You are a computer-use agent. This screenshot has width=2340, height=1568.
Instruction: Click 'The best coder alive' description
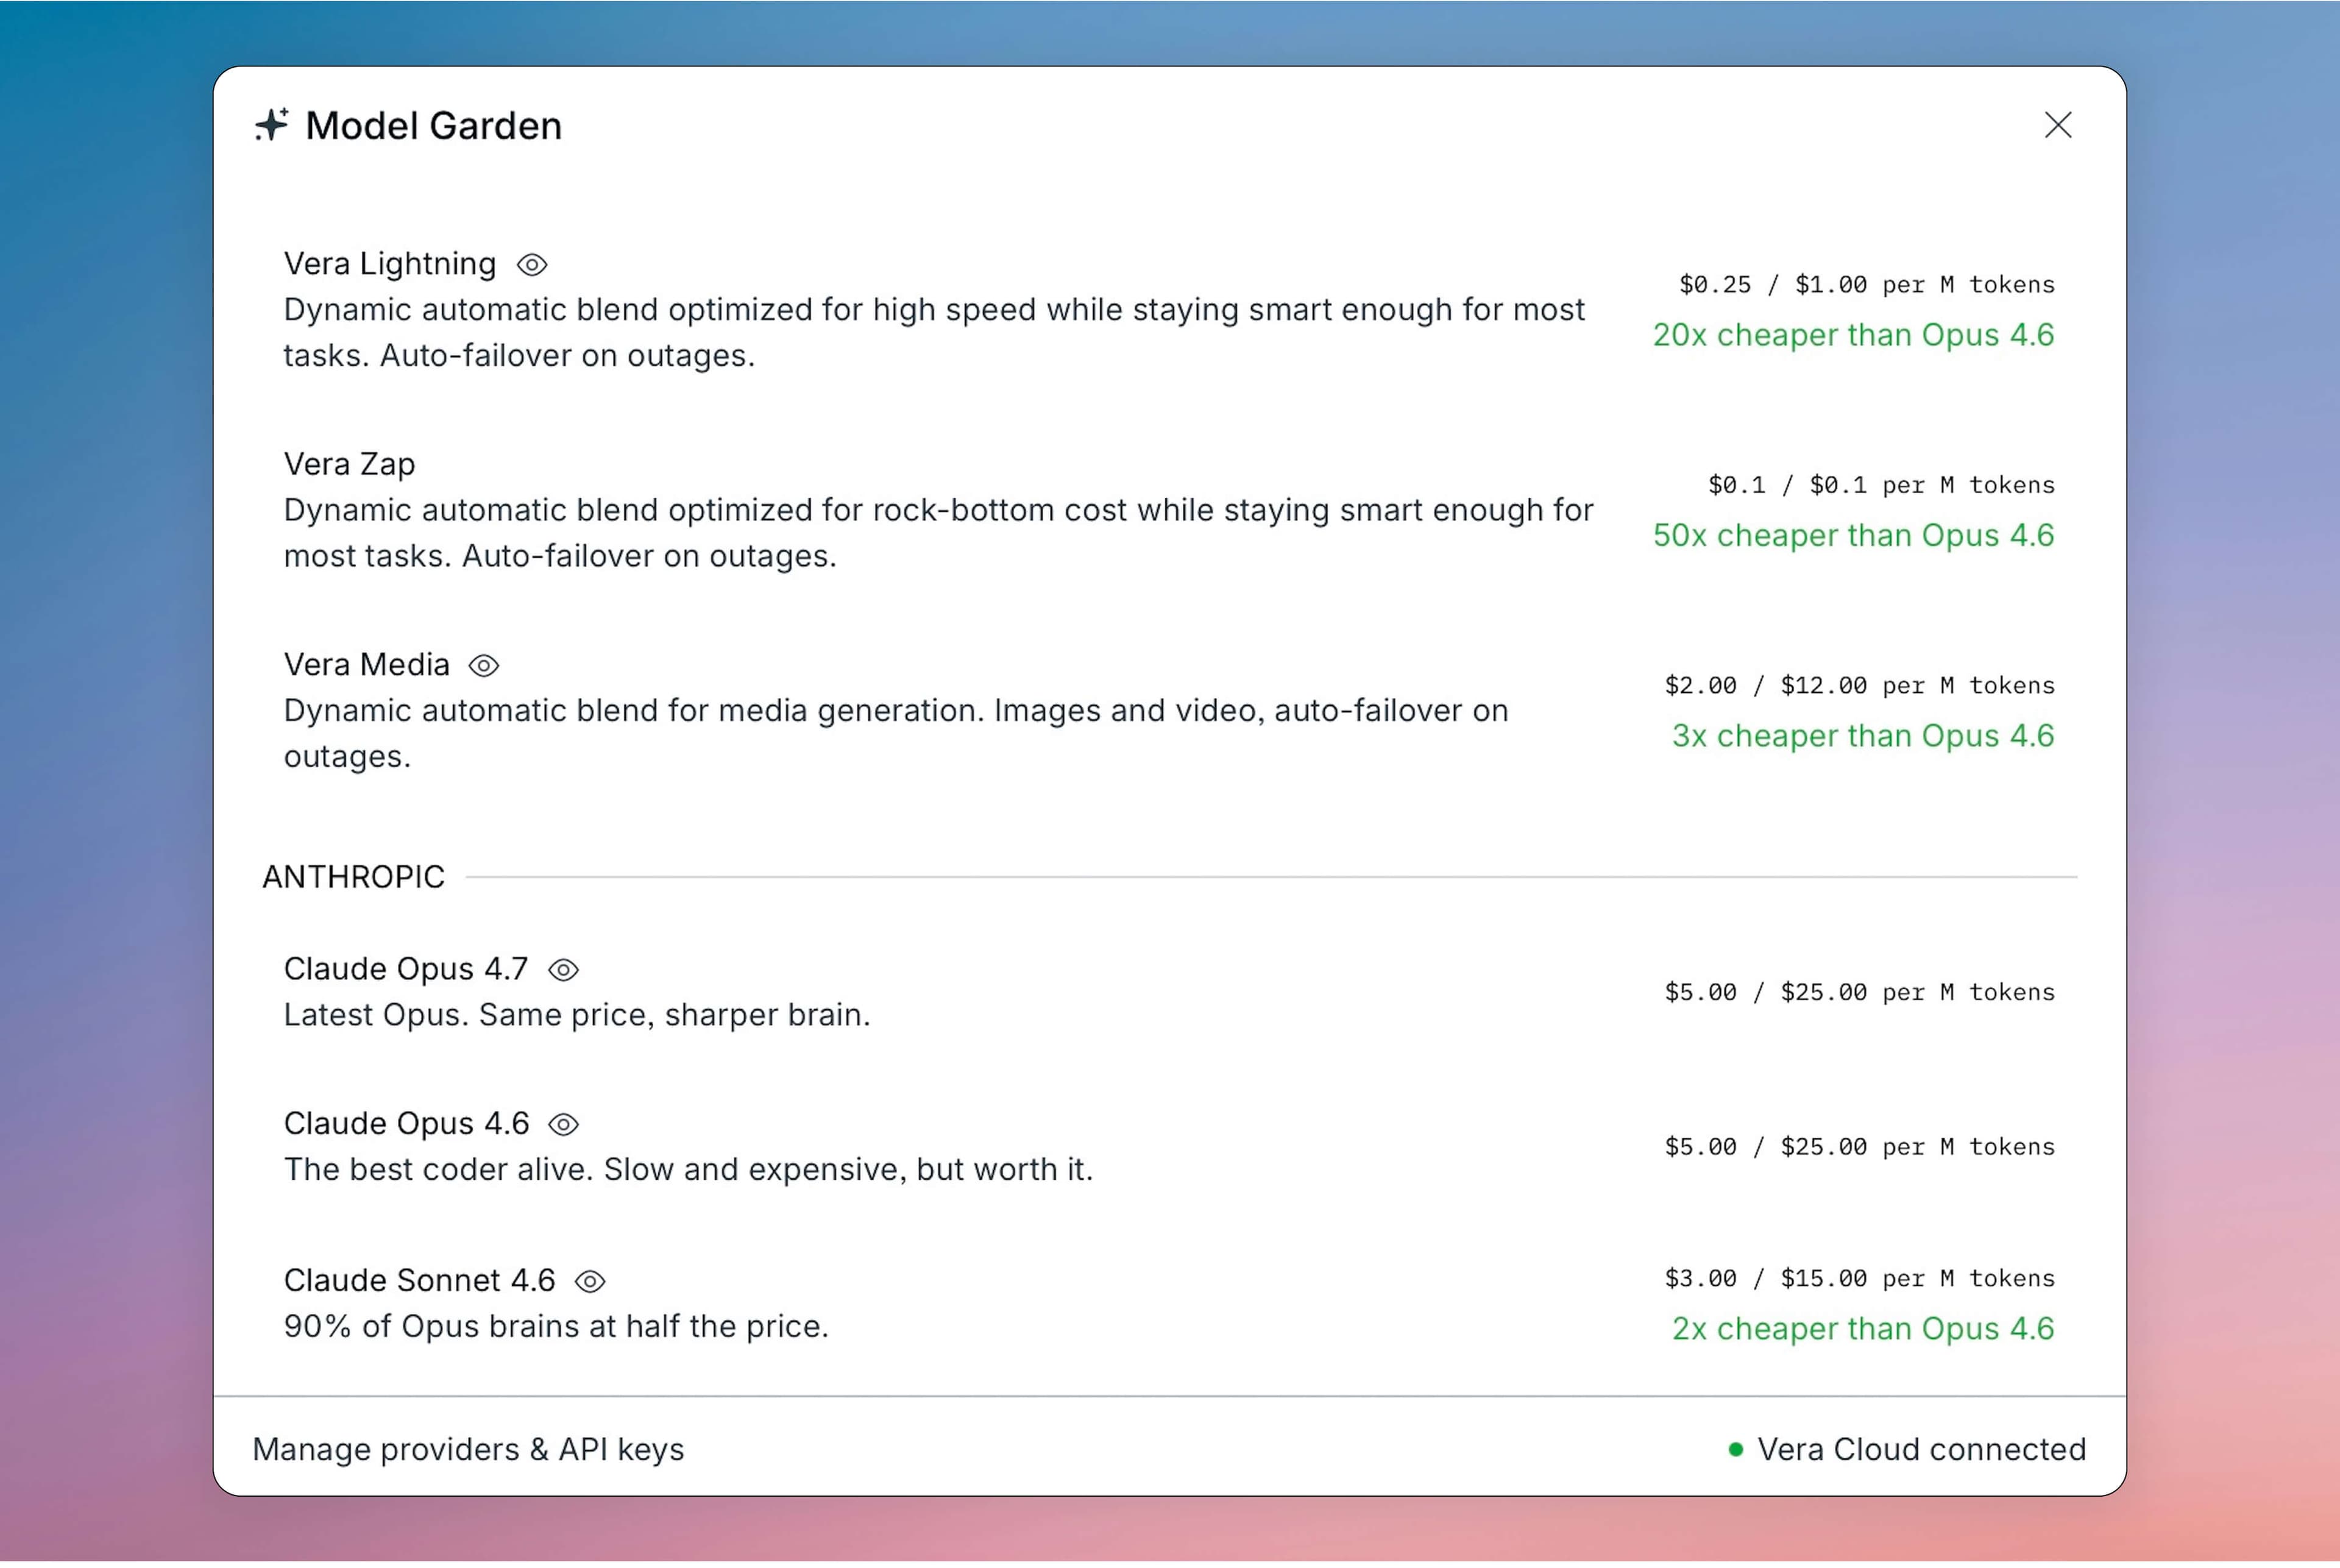[x=688, y=1170]
